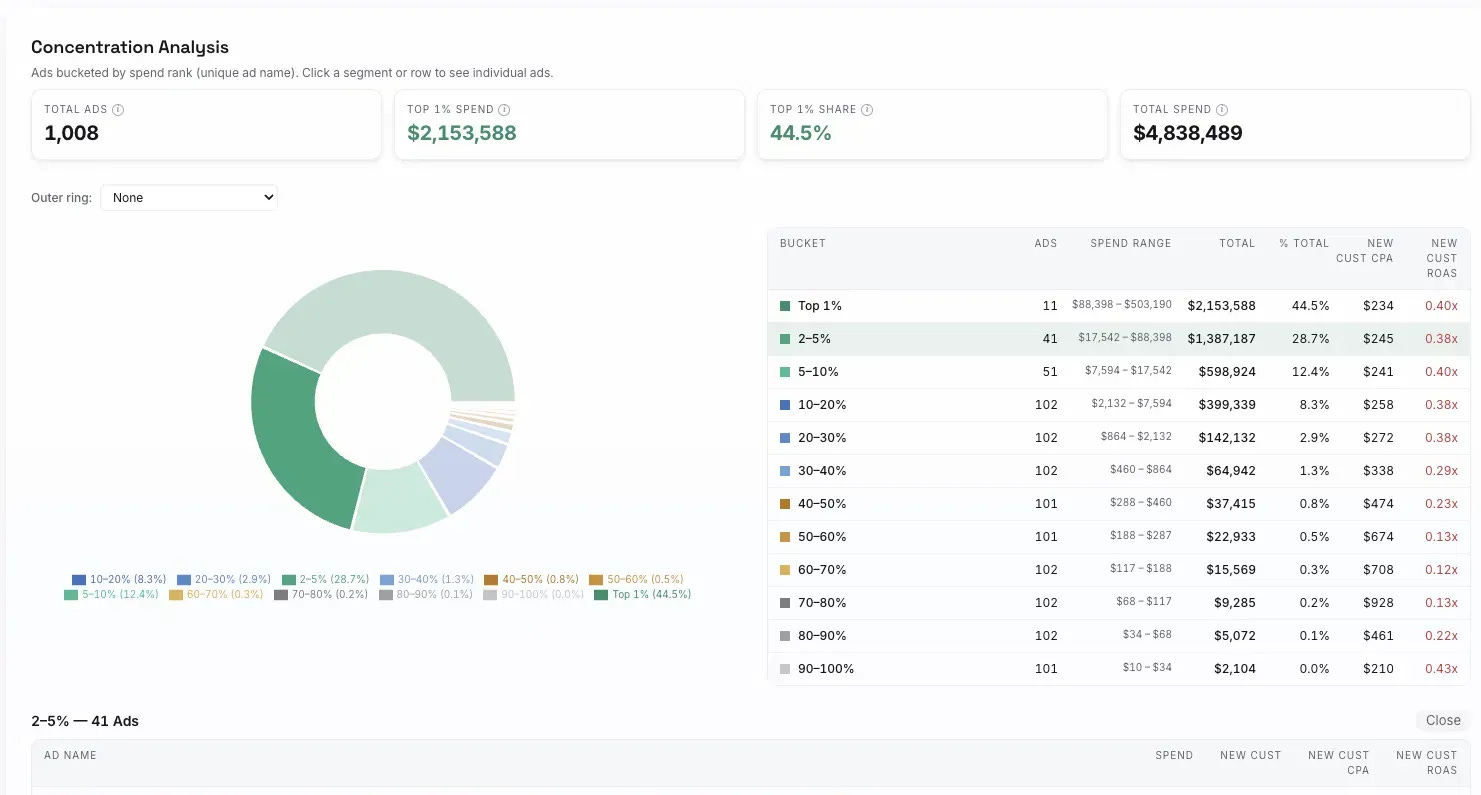Click the info icon next to Total Spend

pyautogui.click(x=1222, y=110)
